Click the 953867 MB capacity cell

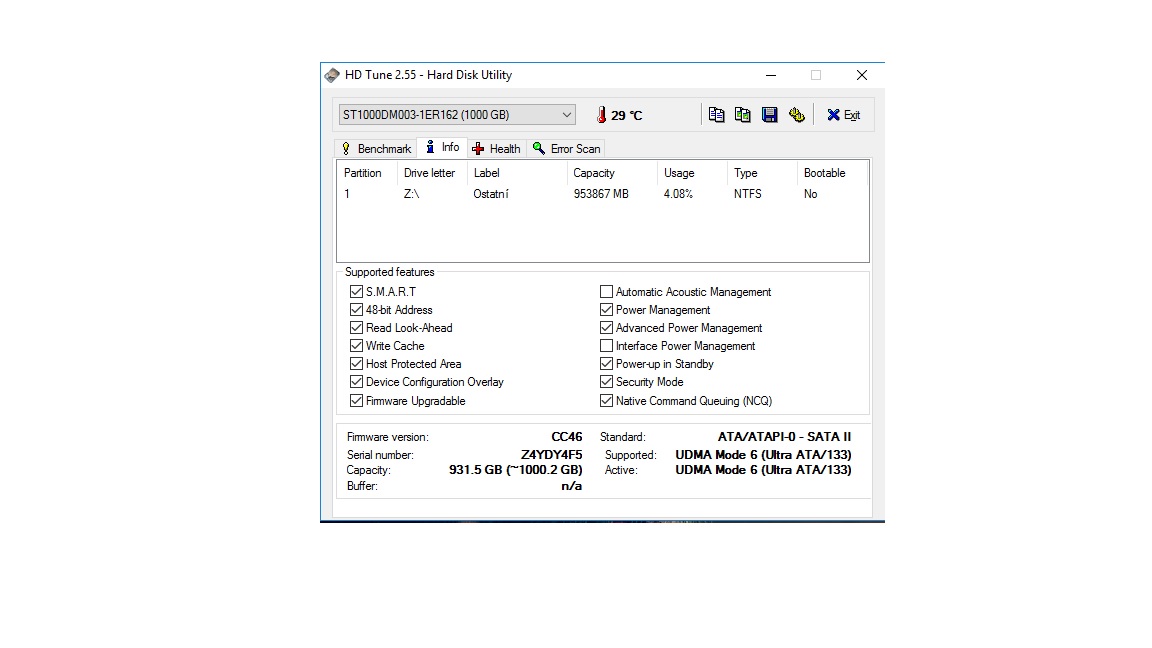[601, 194]
